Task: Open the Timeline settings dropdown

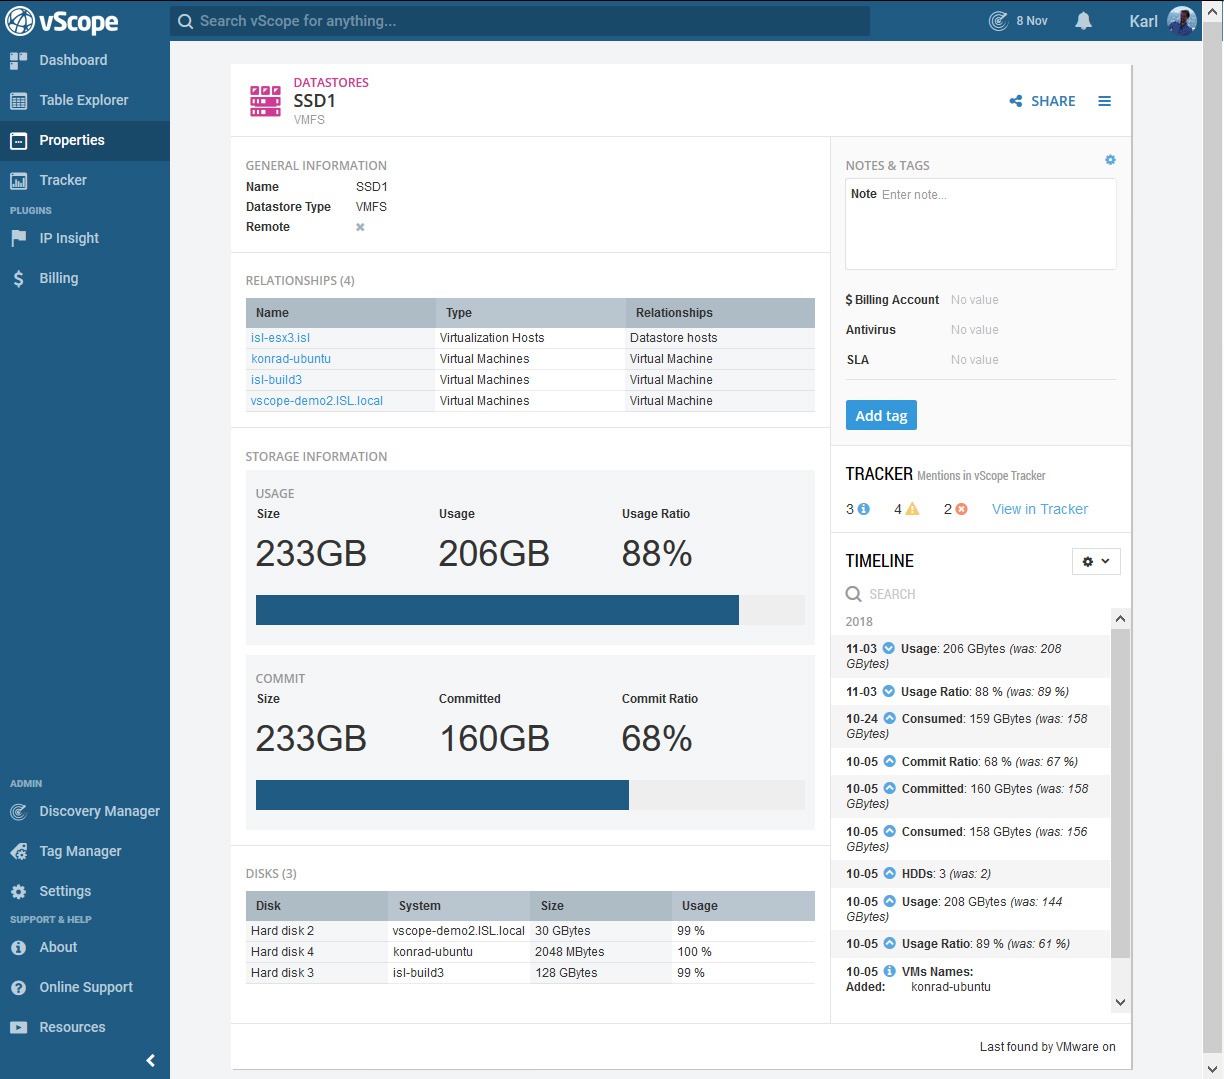Action: (x=1096, y=562)
